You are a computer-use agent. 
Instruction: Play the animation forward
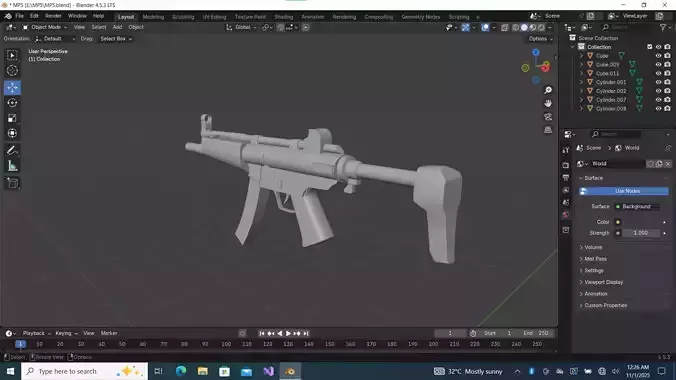coord(288,333)
